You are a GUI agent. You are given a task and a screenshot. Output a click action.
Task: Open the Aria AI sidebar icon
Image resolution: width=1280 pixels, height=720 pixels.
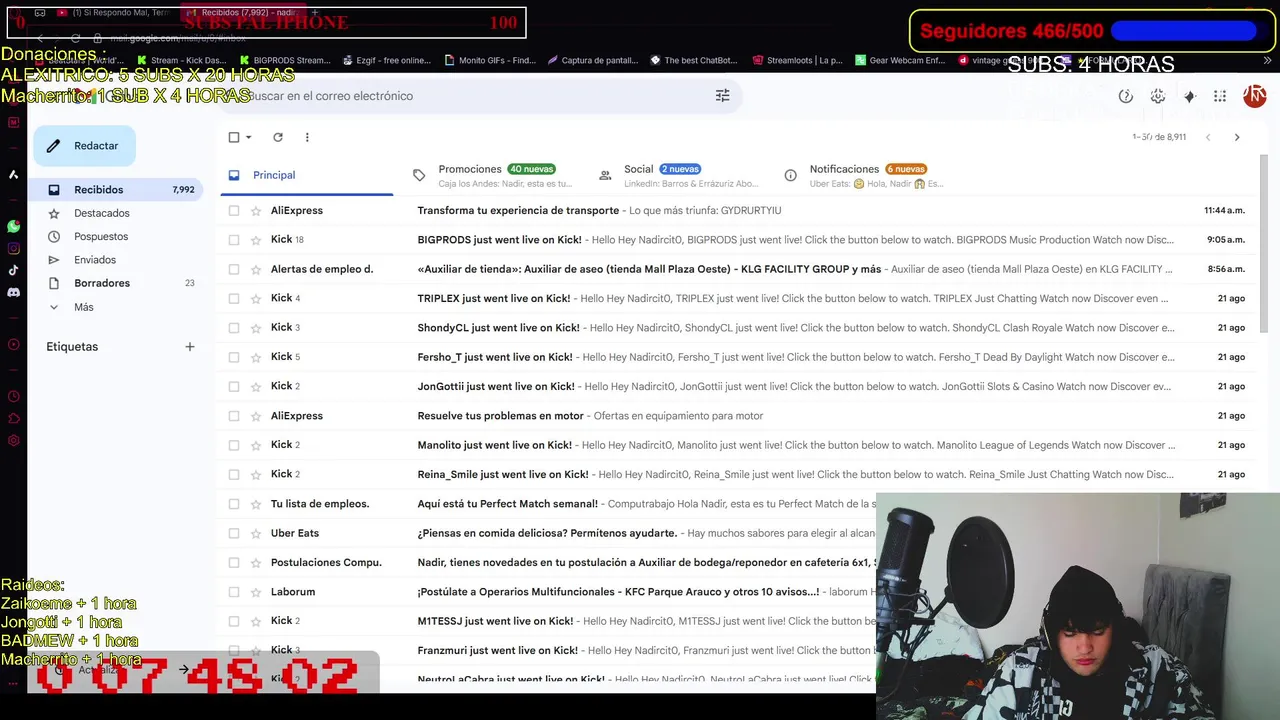coord(13,174)
